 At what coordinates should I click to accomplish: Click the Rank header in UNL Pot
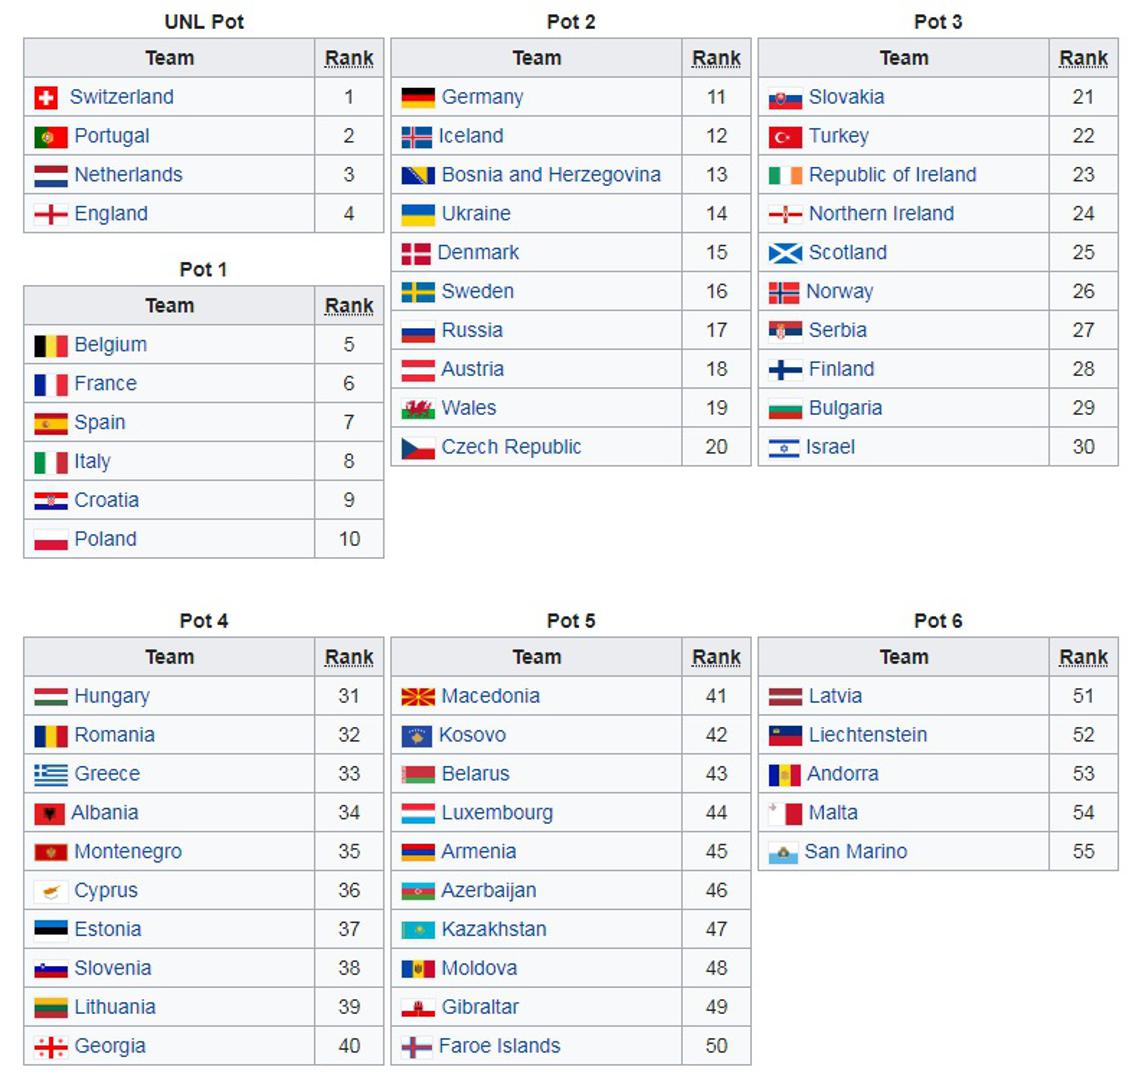tap(349, 58)
